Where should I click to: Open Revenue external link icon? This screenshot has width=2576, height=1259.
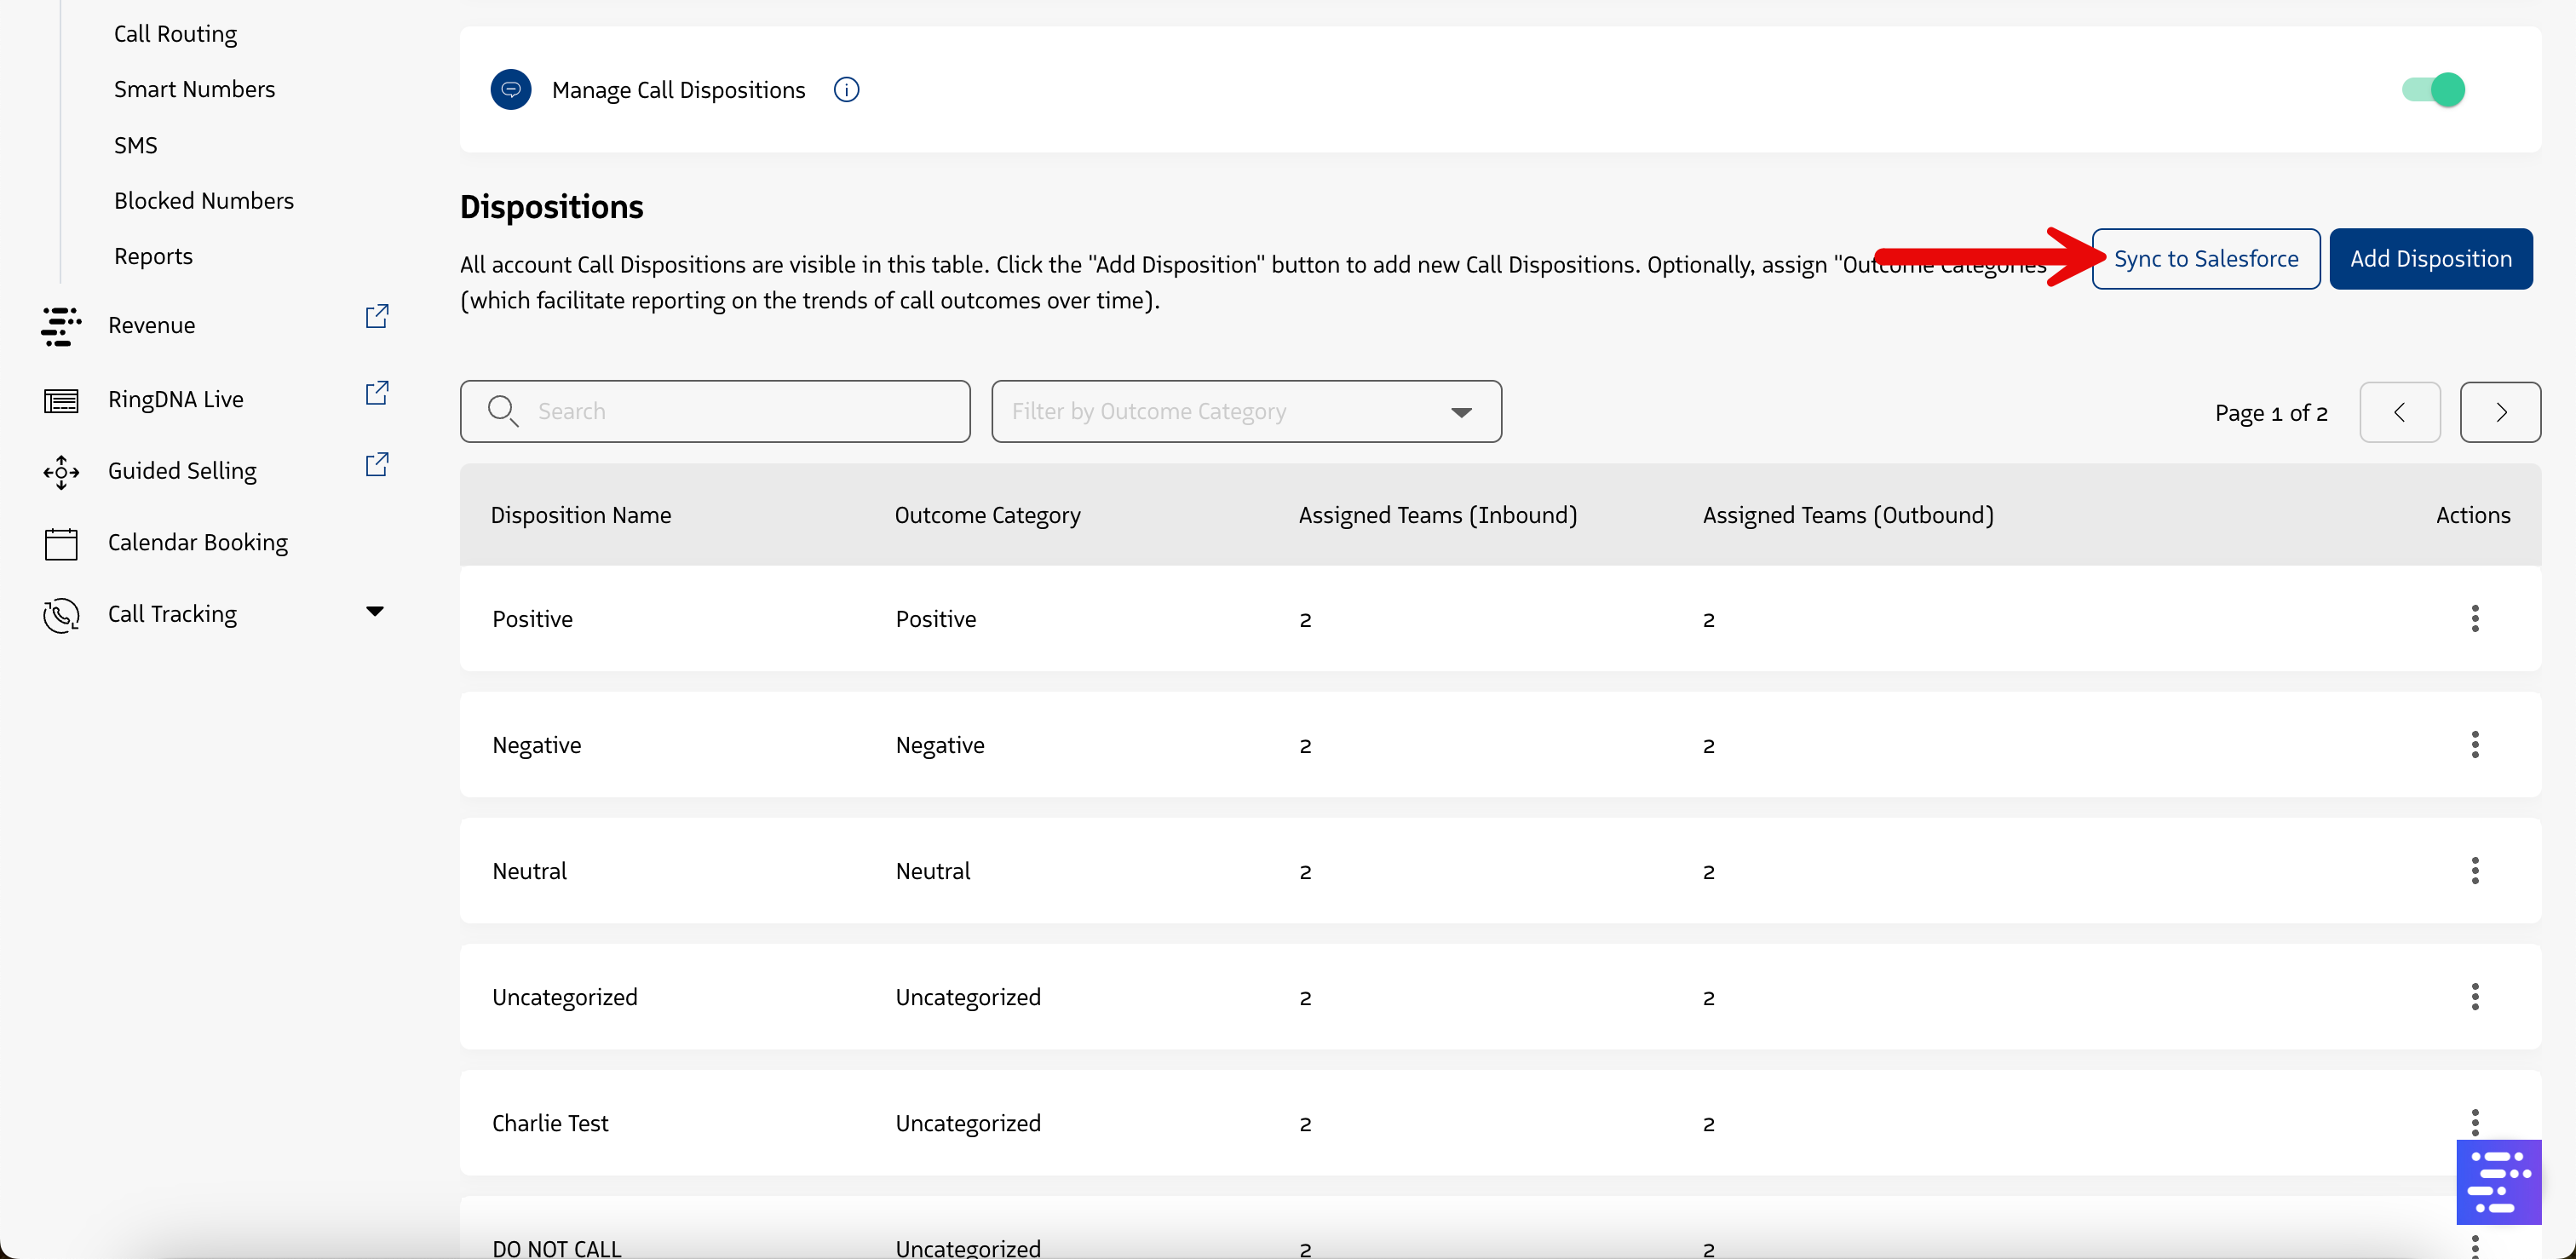pos(376,317)
